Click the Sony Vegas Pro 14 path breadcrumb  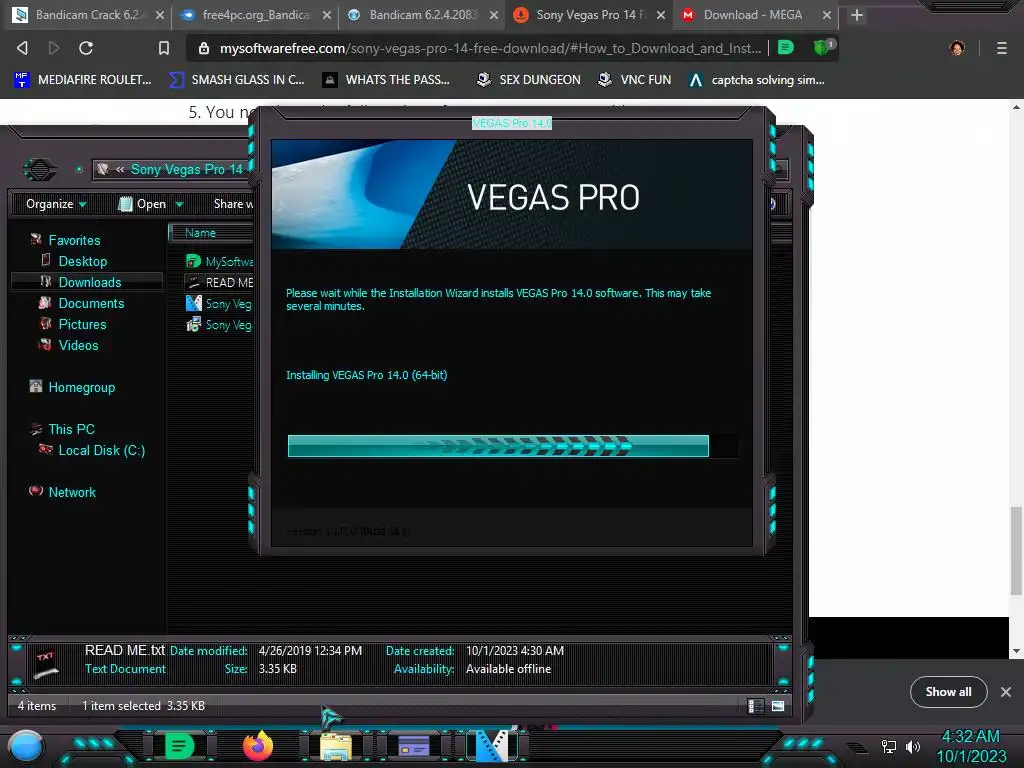186,169
